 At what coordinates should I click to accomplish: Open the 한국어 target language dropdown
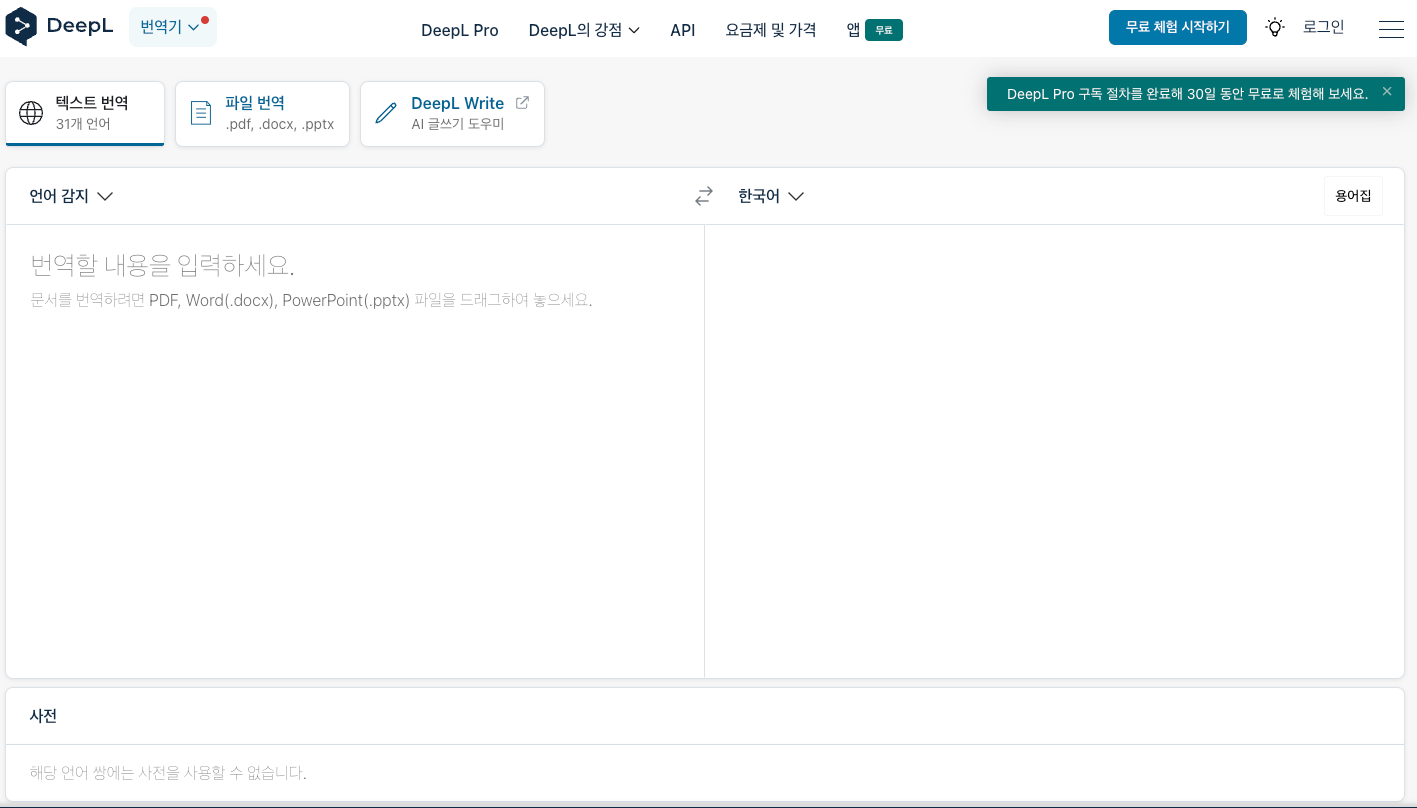pos(771,196)
